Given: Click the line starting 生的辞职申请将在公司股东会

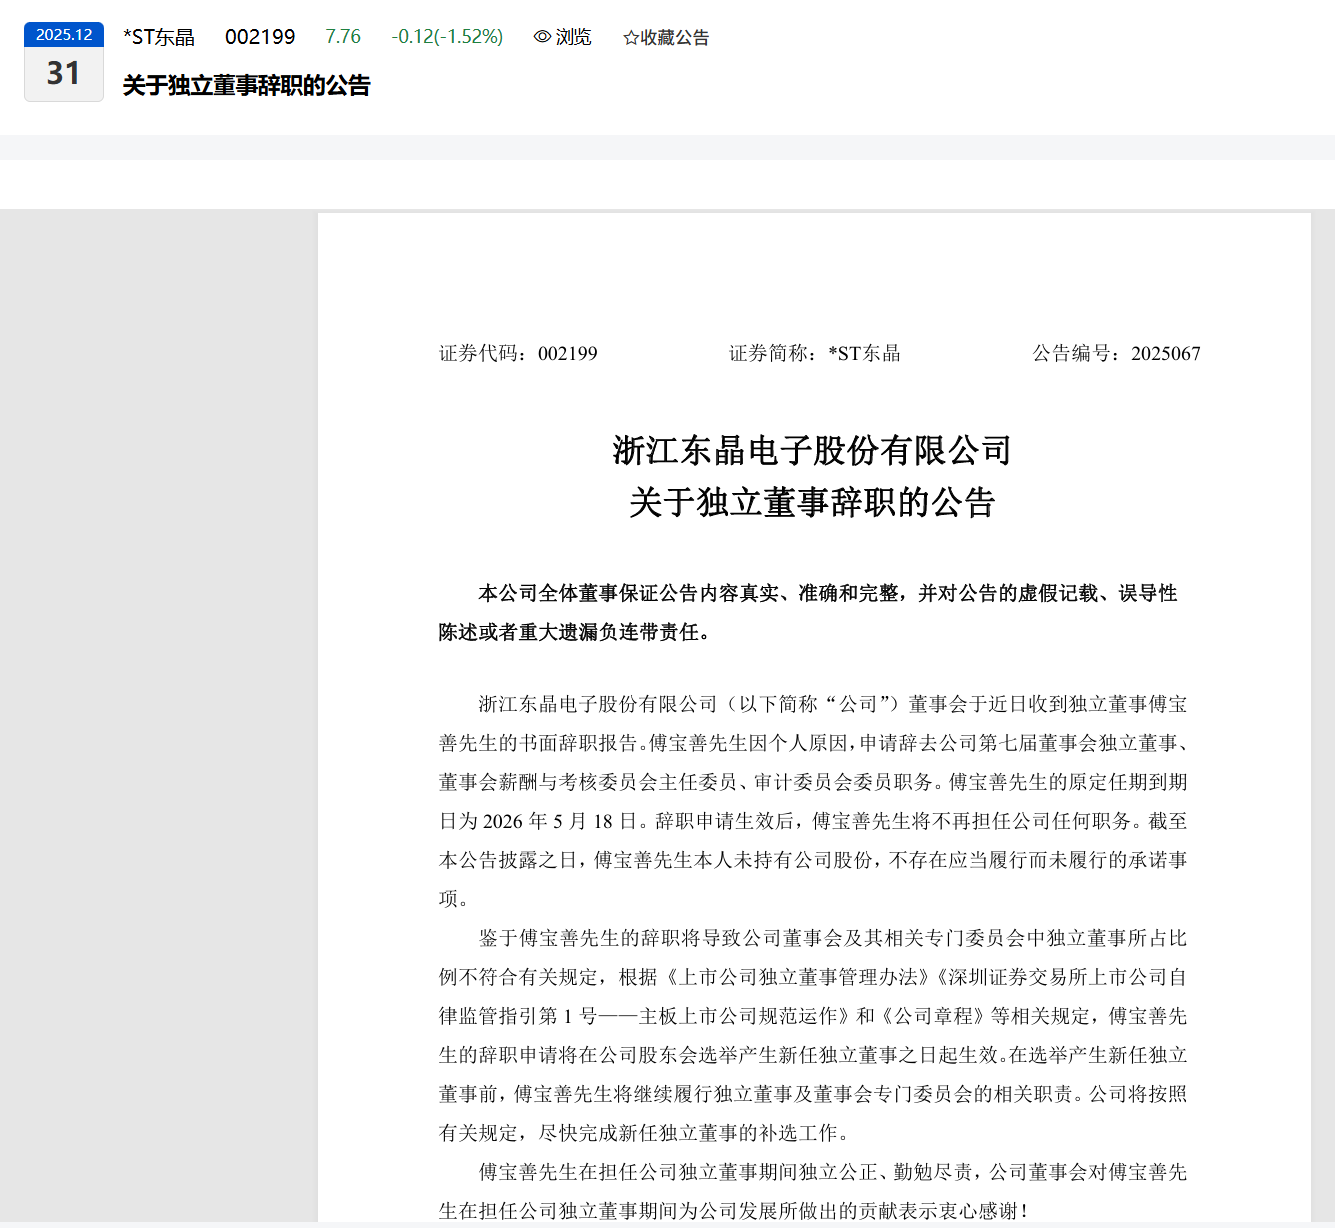Looking at the screenshot, I should [813, 1055].
